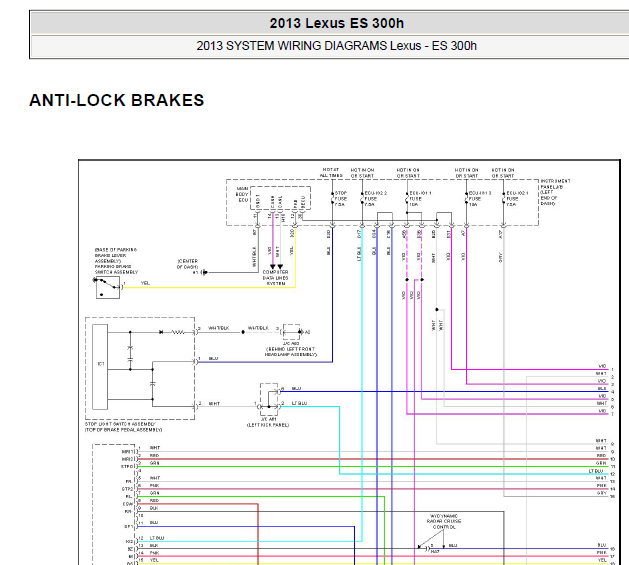Click the LT BLU label at connector pin 12
Image resolution: width=629 pixels, height=565 pixels.
[x=157, y=538]
